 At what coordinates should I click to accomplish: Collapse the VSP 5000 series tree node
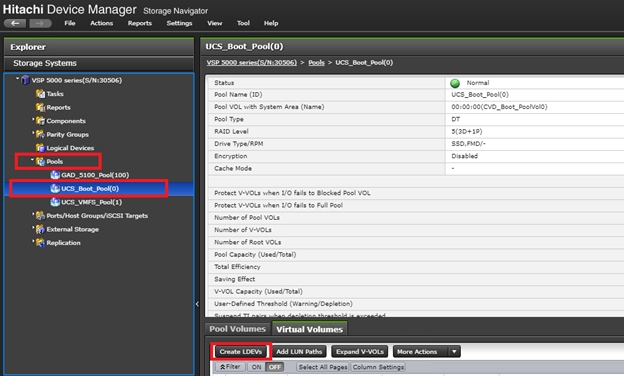(x=18, y=79)
